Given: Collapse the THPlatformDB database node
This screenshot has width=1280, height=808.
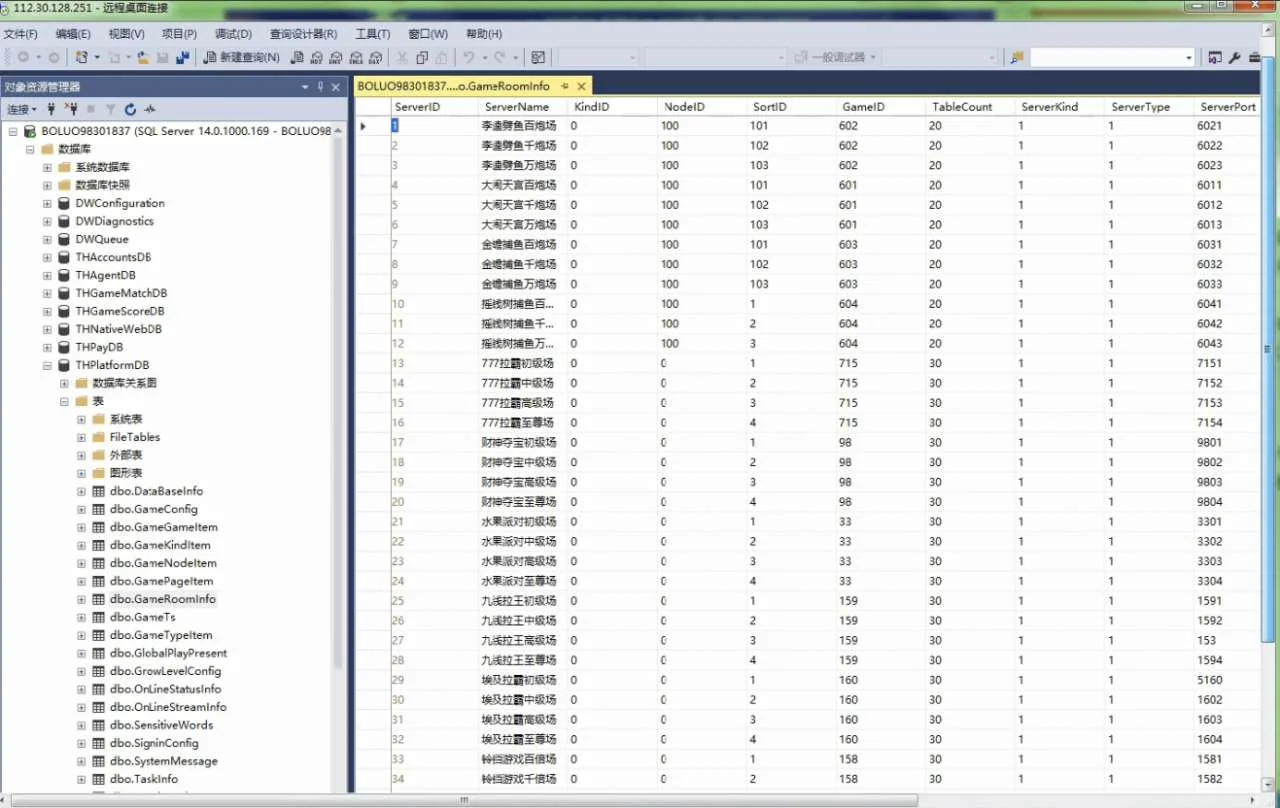Looking at the screenshot, I should [x=47, y=365].
